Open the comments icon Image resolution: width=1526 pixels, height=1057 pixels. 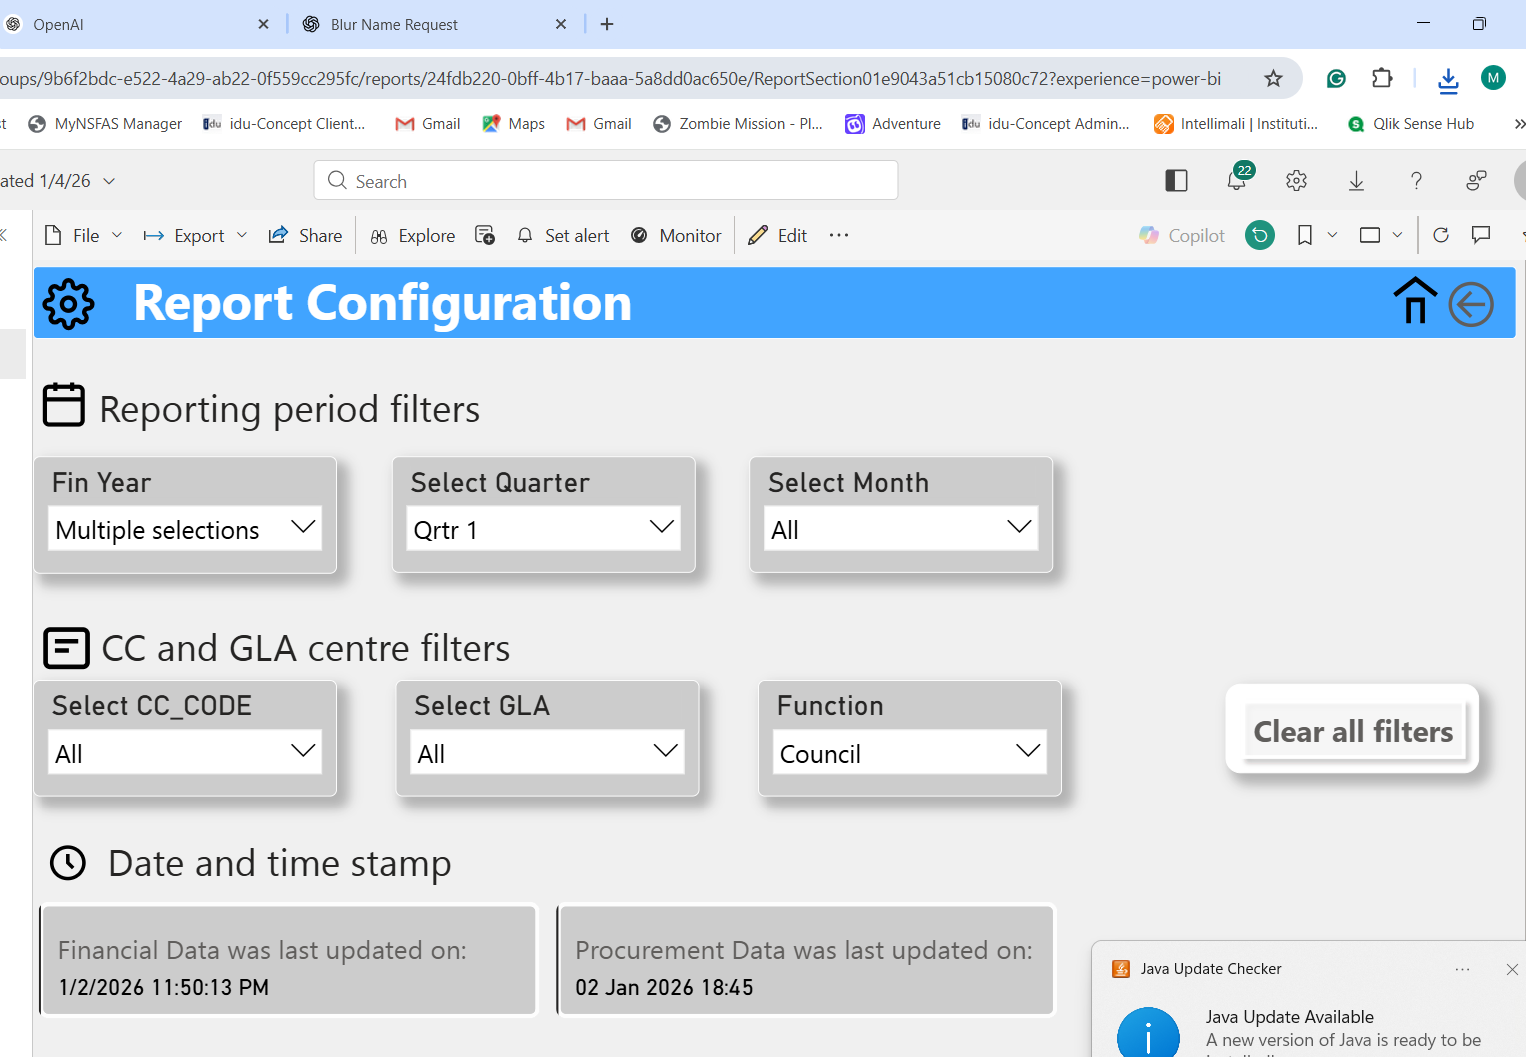[1481, 235]
